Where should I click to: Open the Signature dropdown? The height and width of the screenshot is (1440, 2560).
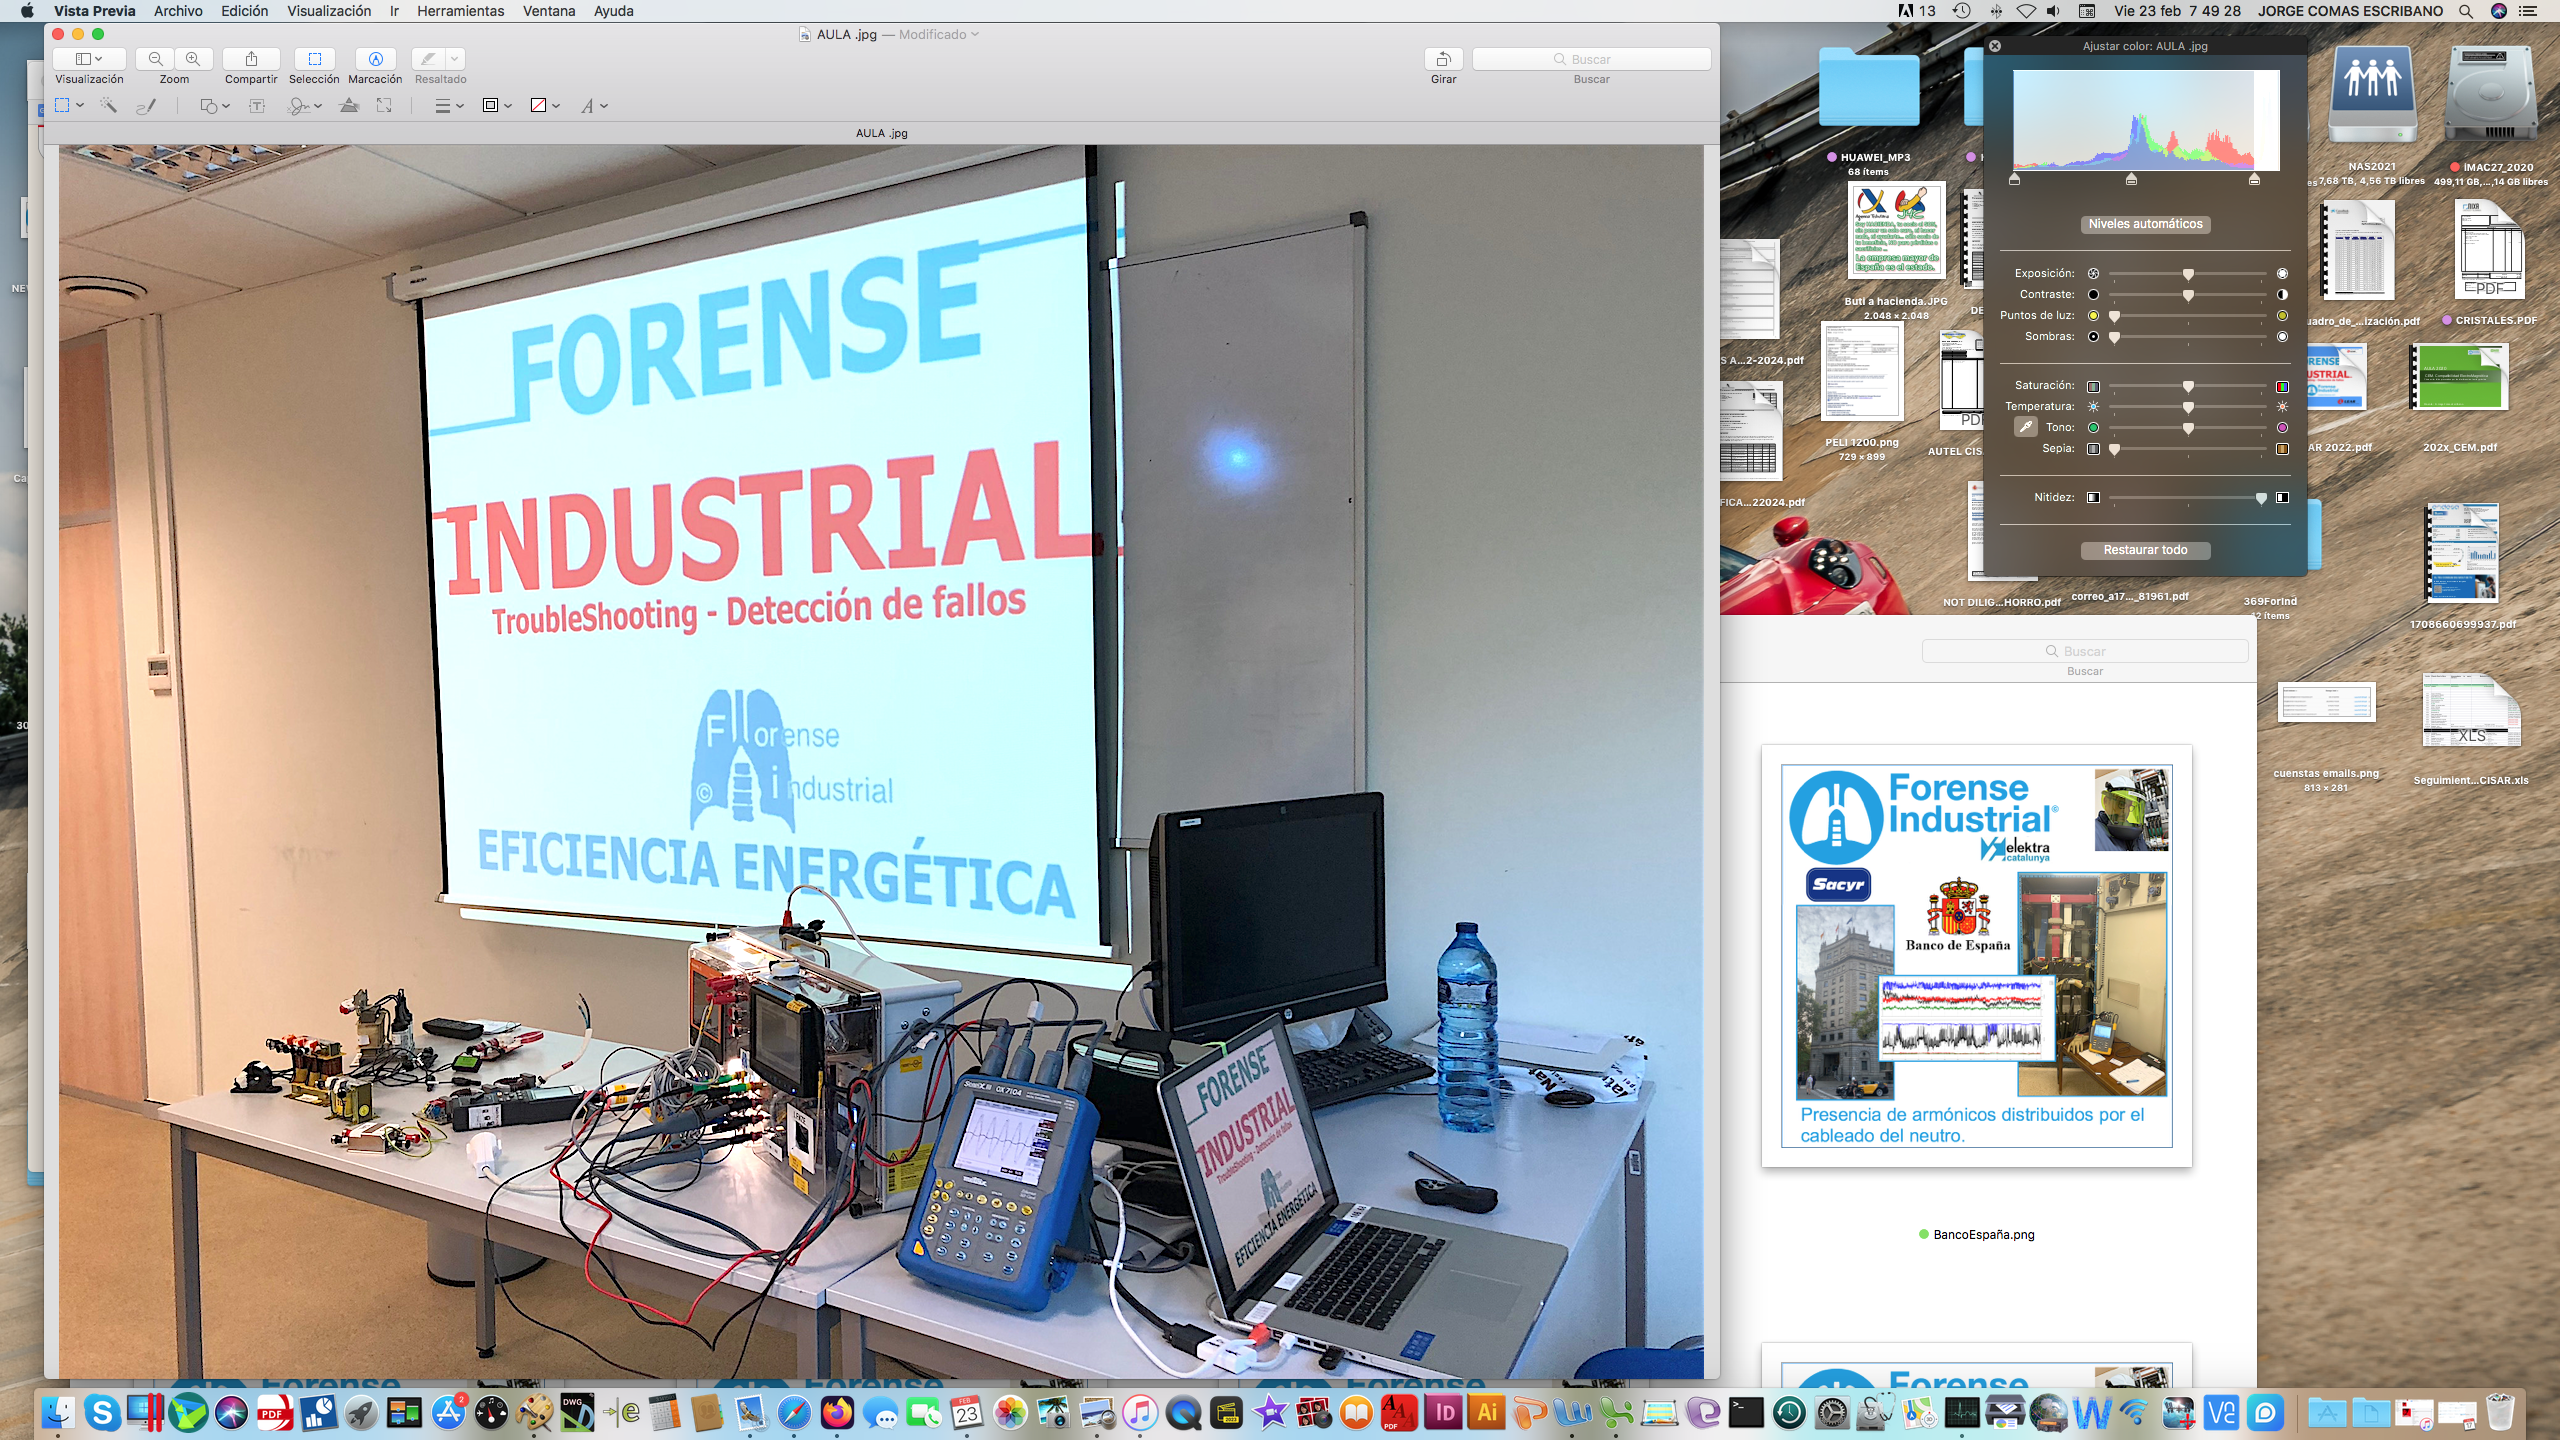coord(305,106)
